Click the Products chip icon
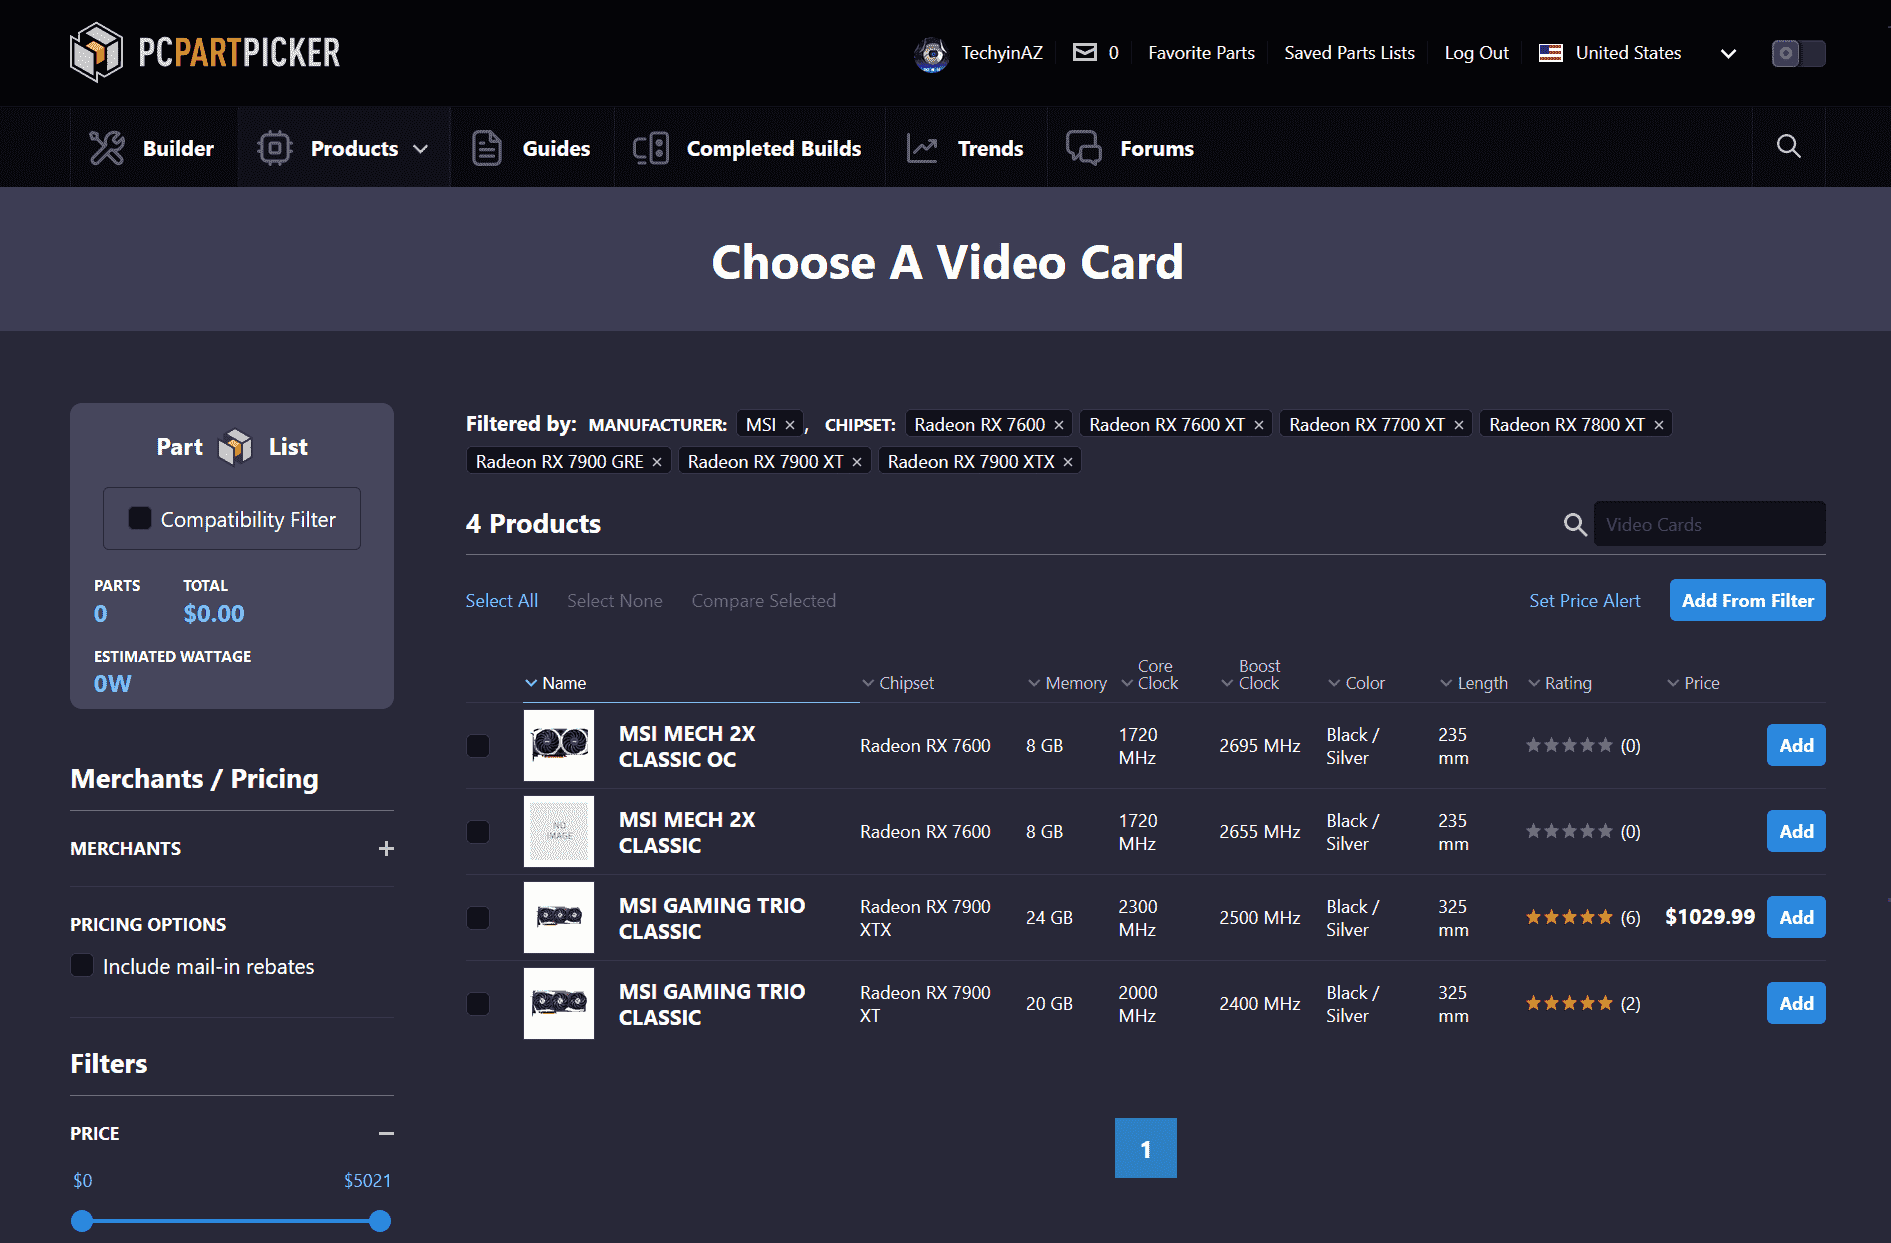 tap(274, 148)
